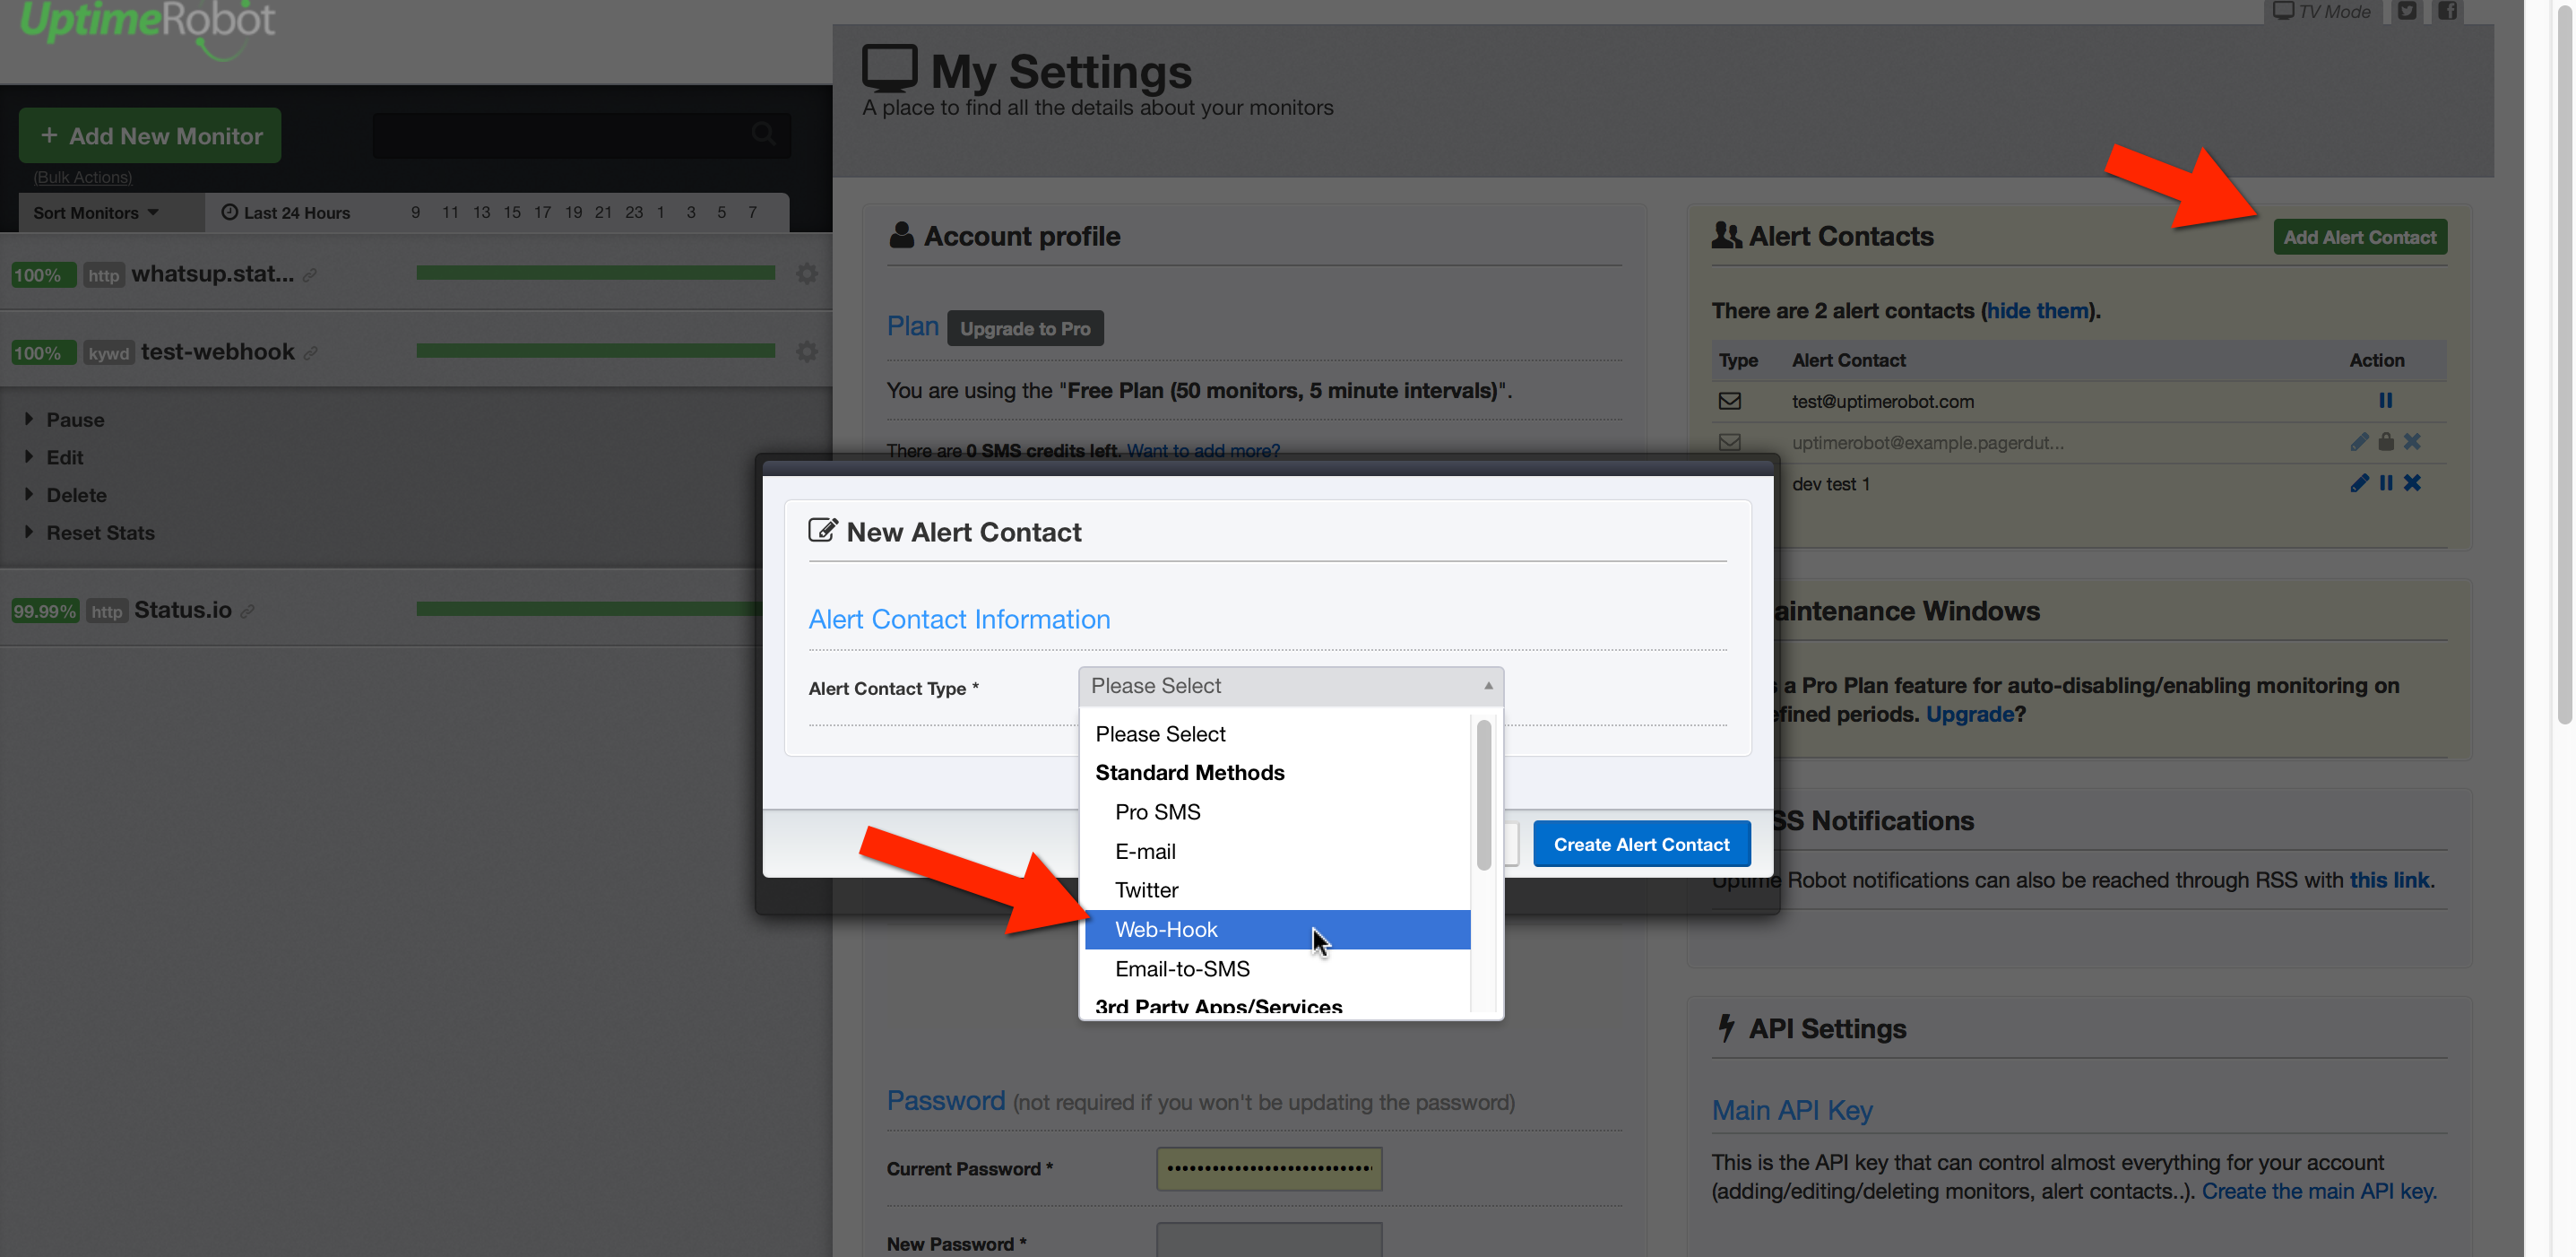Open test-webhook monitor name
The height and width of the screenshot is (1257, 2576).
218,351
